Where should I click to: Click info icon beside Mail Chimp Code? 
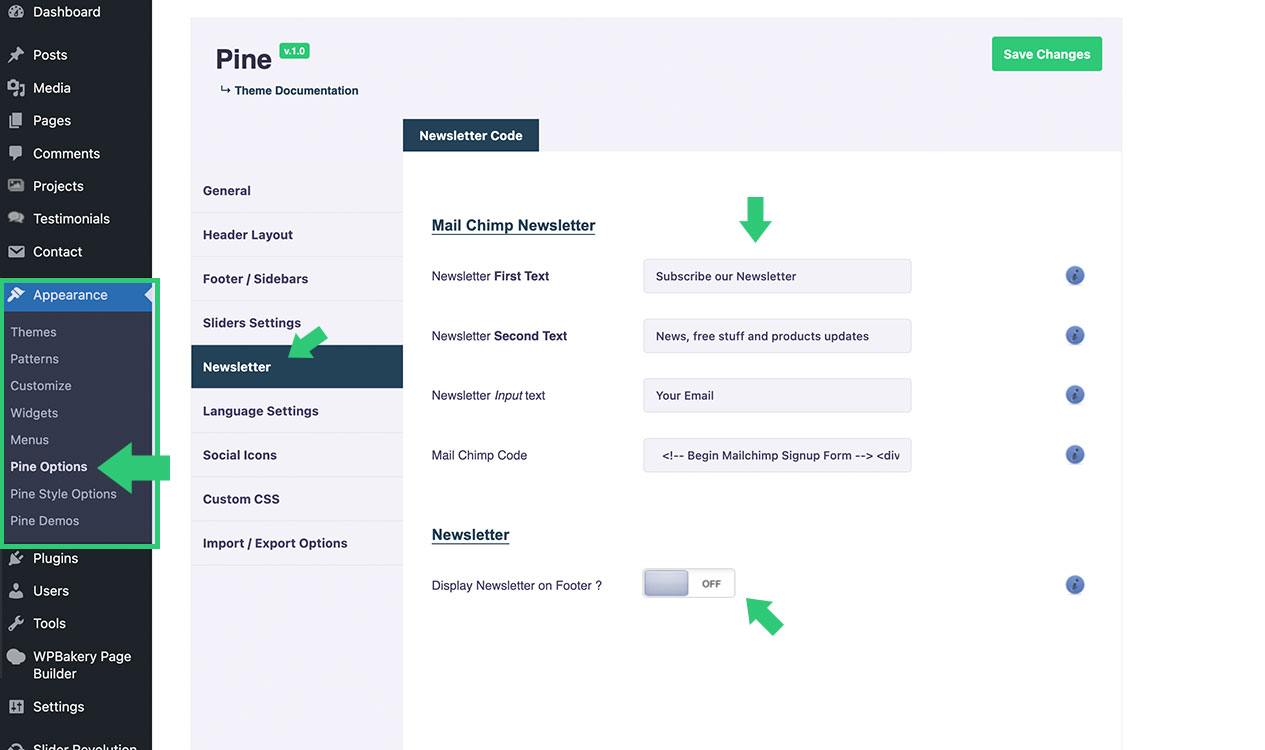click(1075, 455)
